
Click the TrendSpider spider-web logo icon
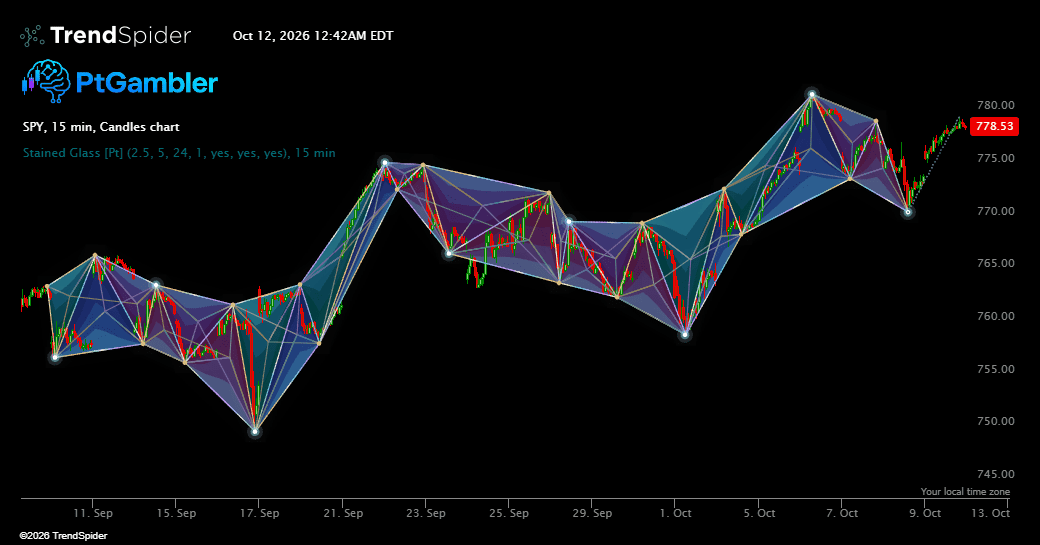pyautogui.click(x=32, y=36)
